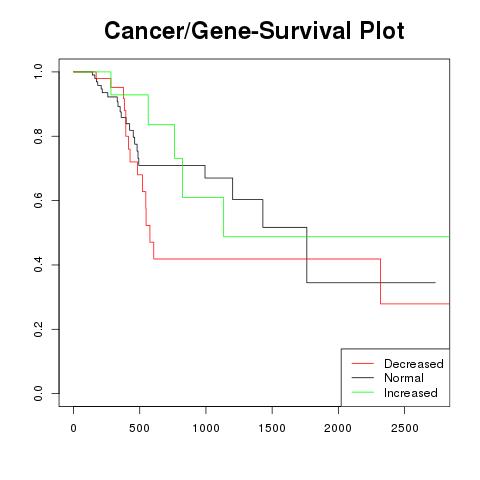480x480 pixels.
Task: Click the 0.6 y-axis tick label
Action: [x=38, y=200]
